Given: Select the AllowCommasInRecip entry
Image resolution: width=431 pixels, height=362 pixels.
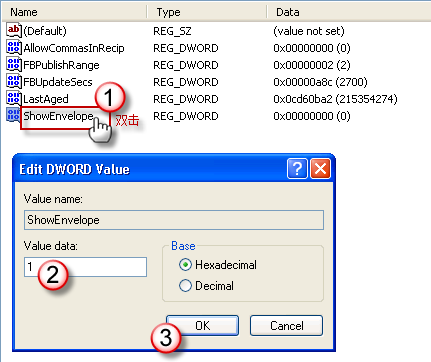Looking at the screenshot, I should click(74, 48).
